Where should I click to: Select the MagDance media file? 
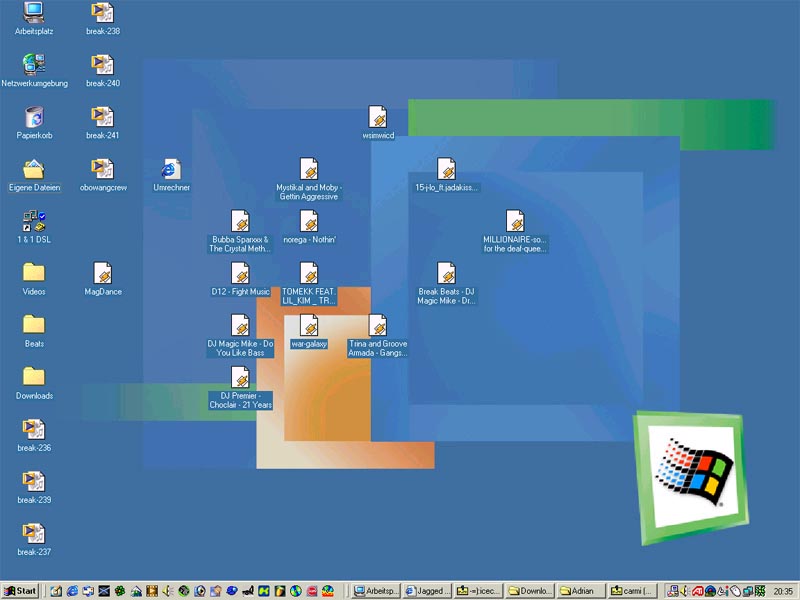[x=103, y=273]
